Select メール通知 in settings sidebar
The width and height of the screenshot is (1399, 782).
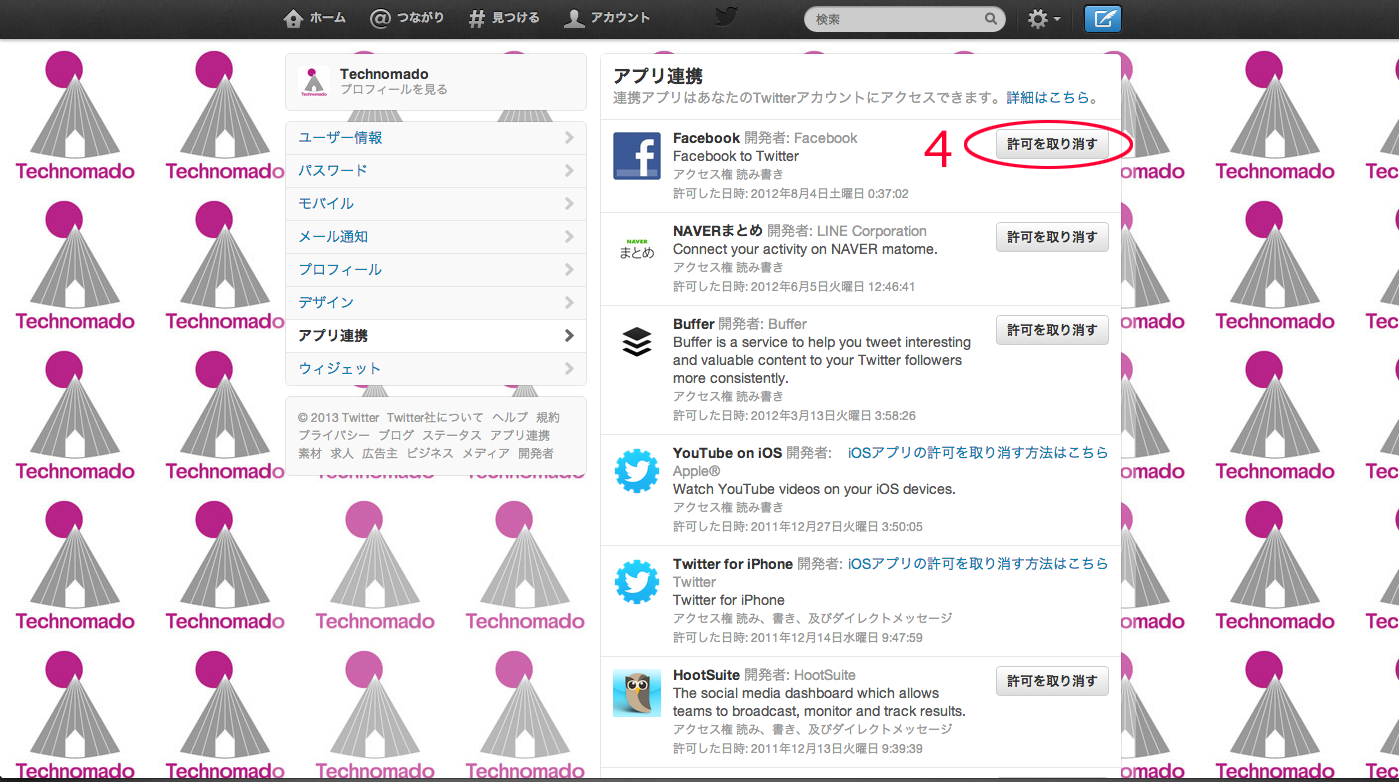click(x=436, y=237)
